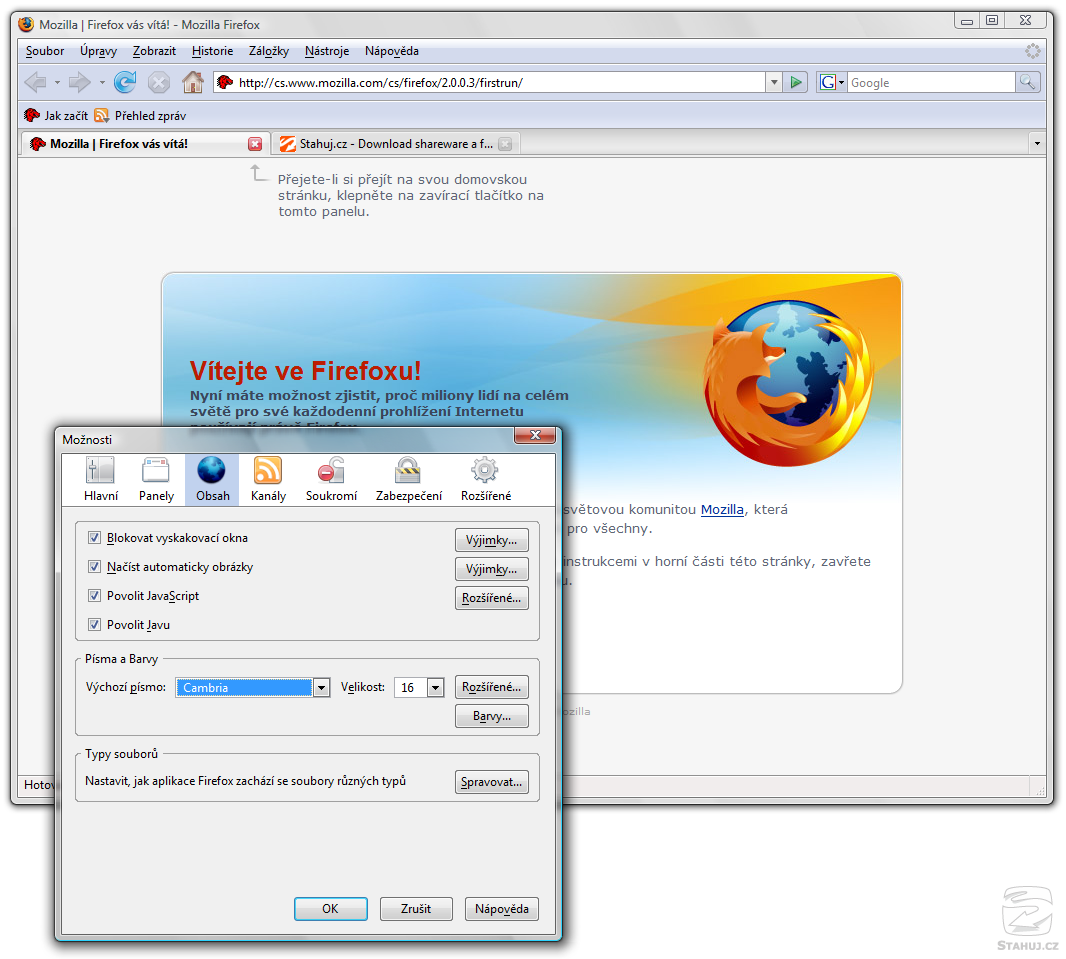The height and width of the screenshot is (959, 1066).
Task: Expand the Velikost font size dropdown
Action: [x=436, y=688]
